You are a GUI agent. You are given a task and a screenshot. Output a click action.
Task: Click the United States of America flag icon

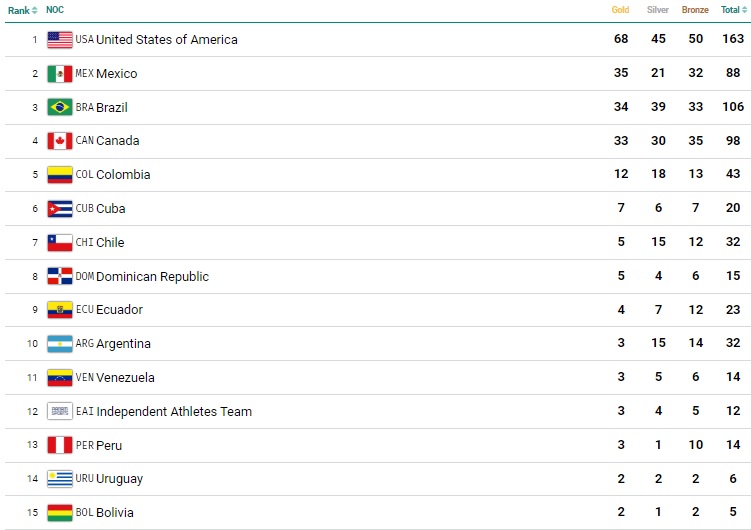(x=60, y=40)
